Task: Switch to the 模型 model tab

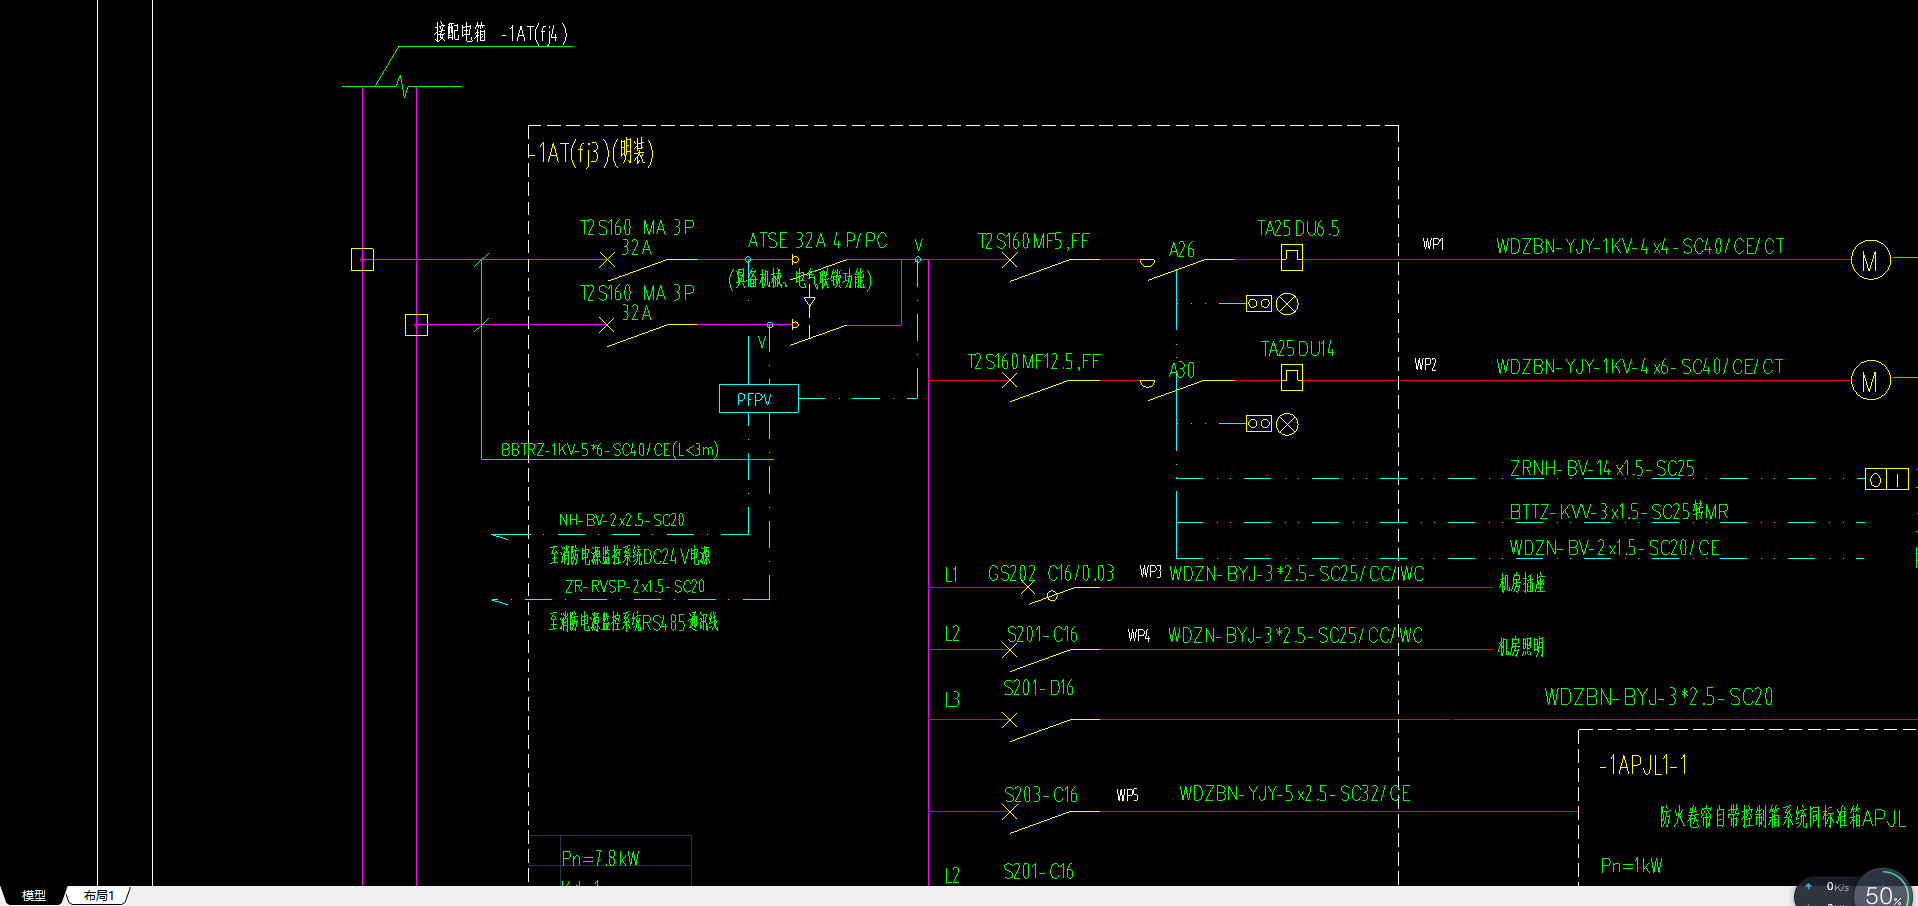Action: (34, 896)
